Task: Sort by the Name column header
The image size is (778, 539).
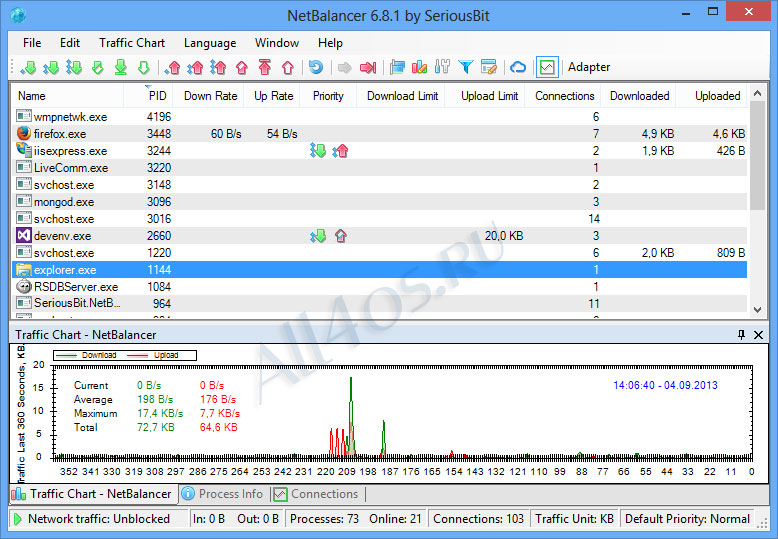Action: coord(67,96)
